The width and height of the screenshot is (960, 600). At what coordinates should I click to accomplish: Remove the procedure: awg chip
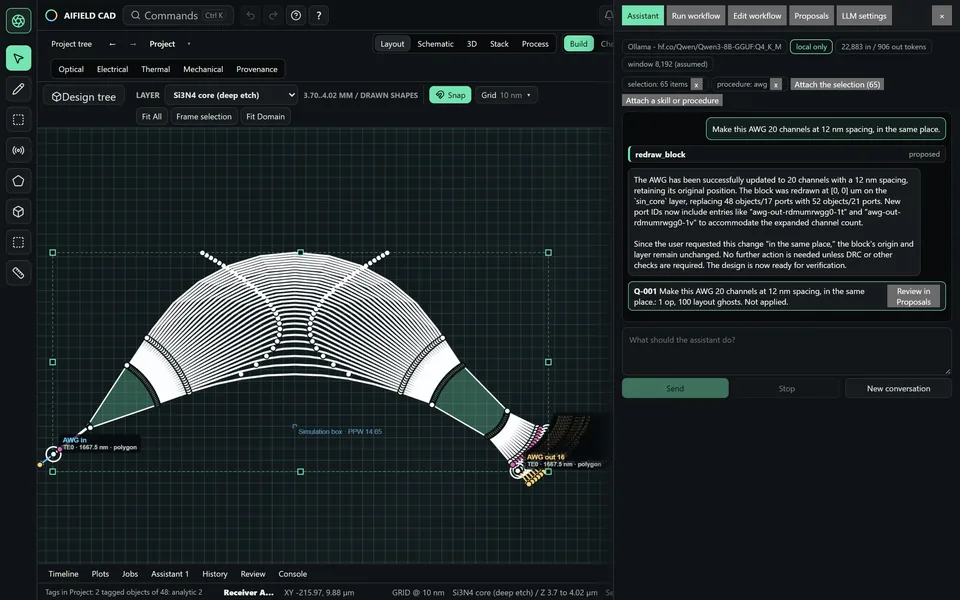point(776,84)
